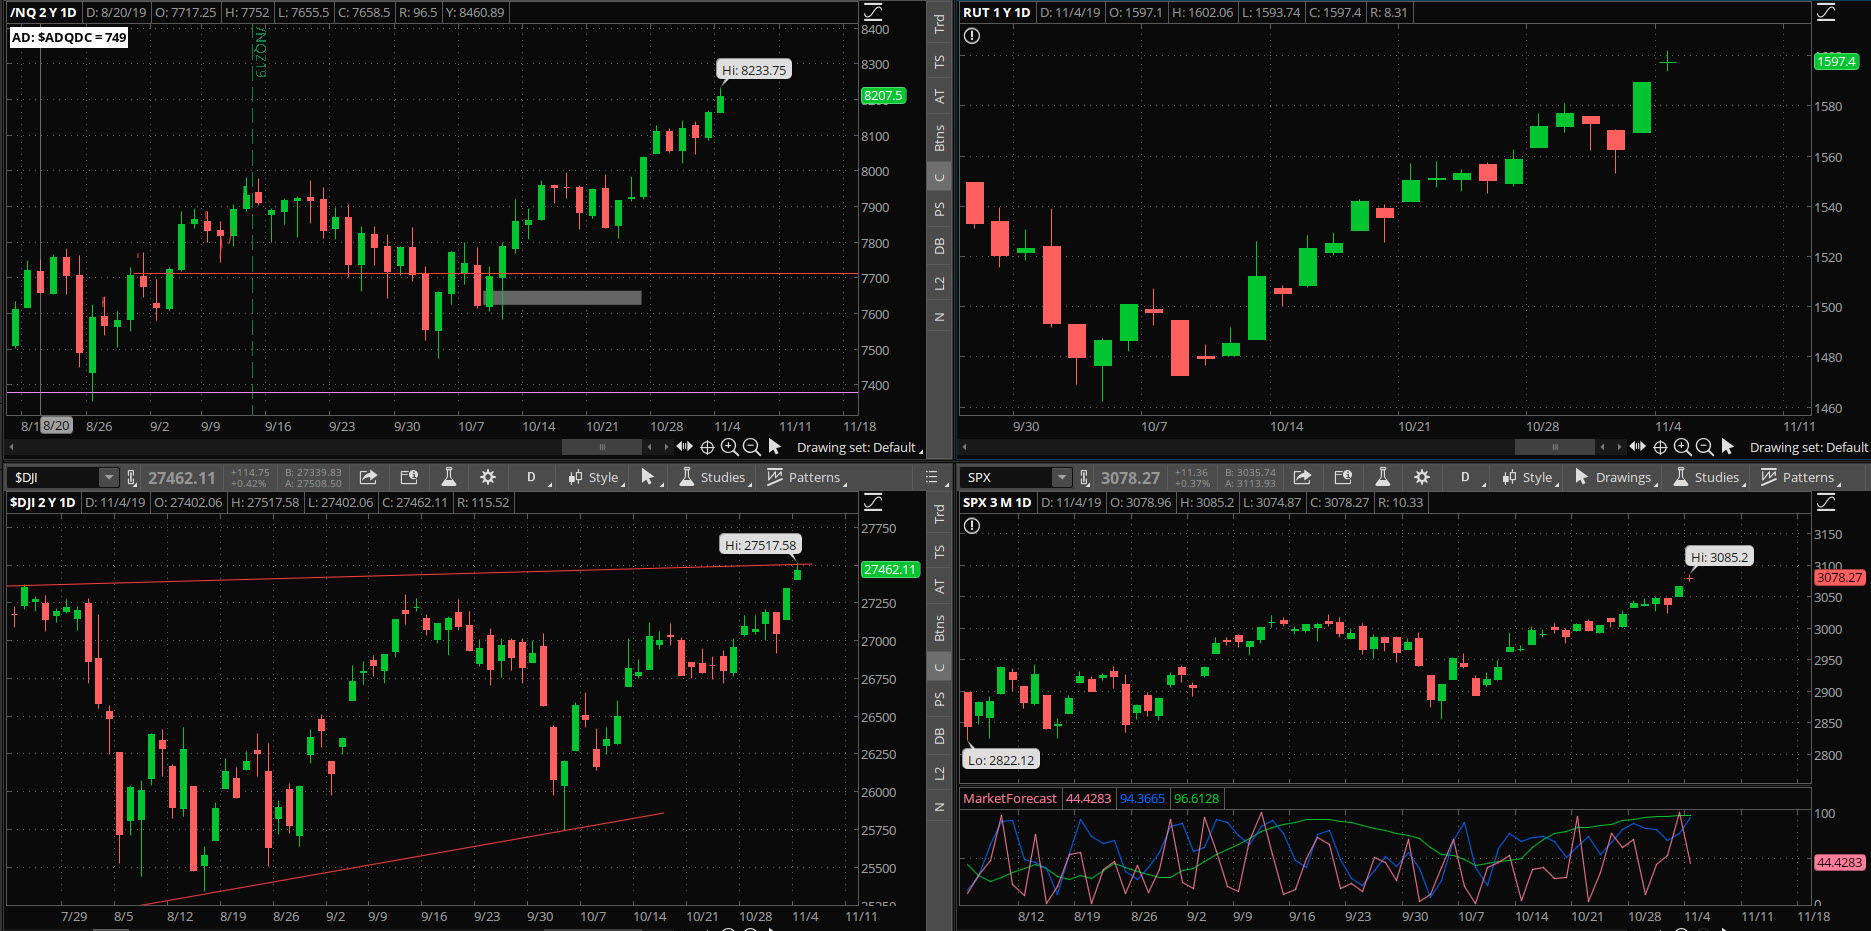Click share icon in $DJI toolbar
This screenshot has height=931, width=1871.
click(x=368, y=477)
